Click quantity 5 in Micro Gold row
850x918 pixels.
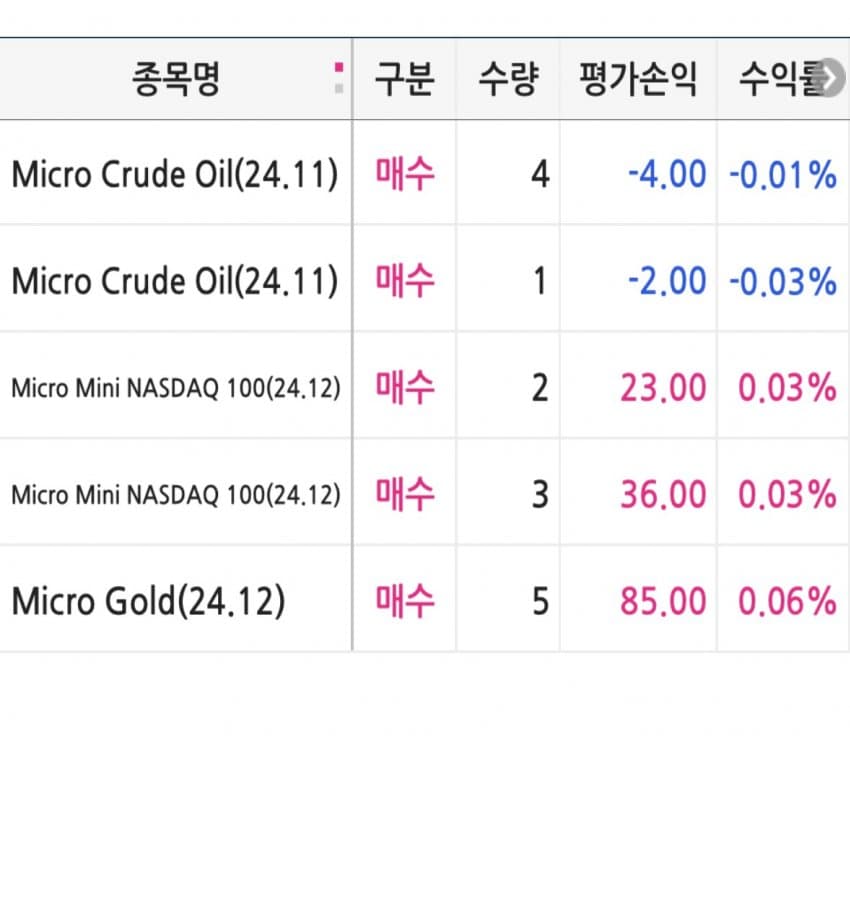point(539,601)
